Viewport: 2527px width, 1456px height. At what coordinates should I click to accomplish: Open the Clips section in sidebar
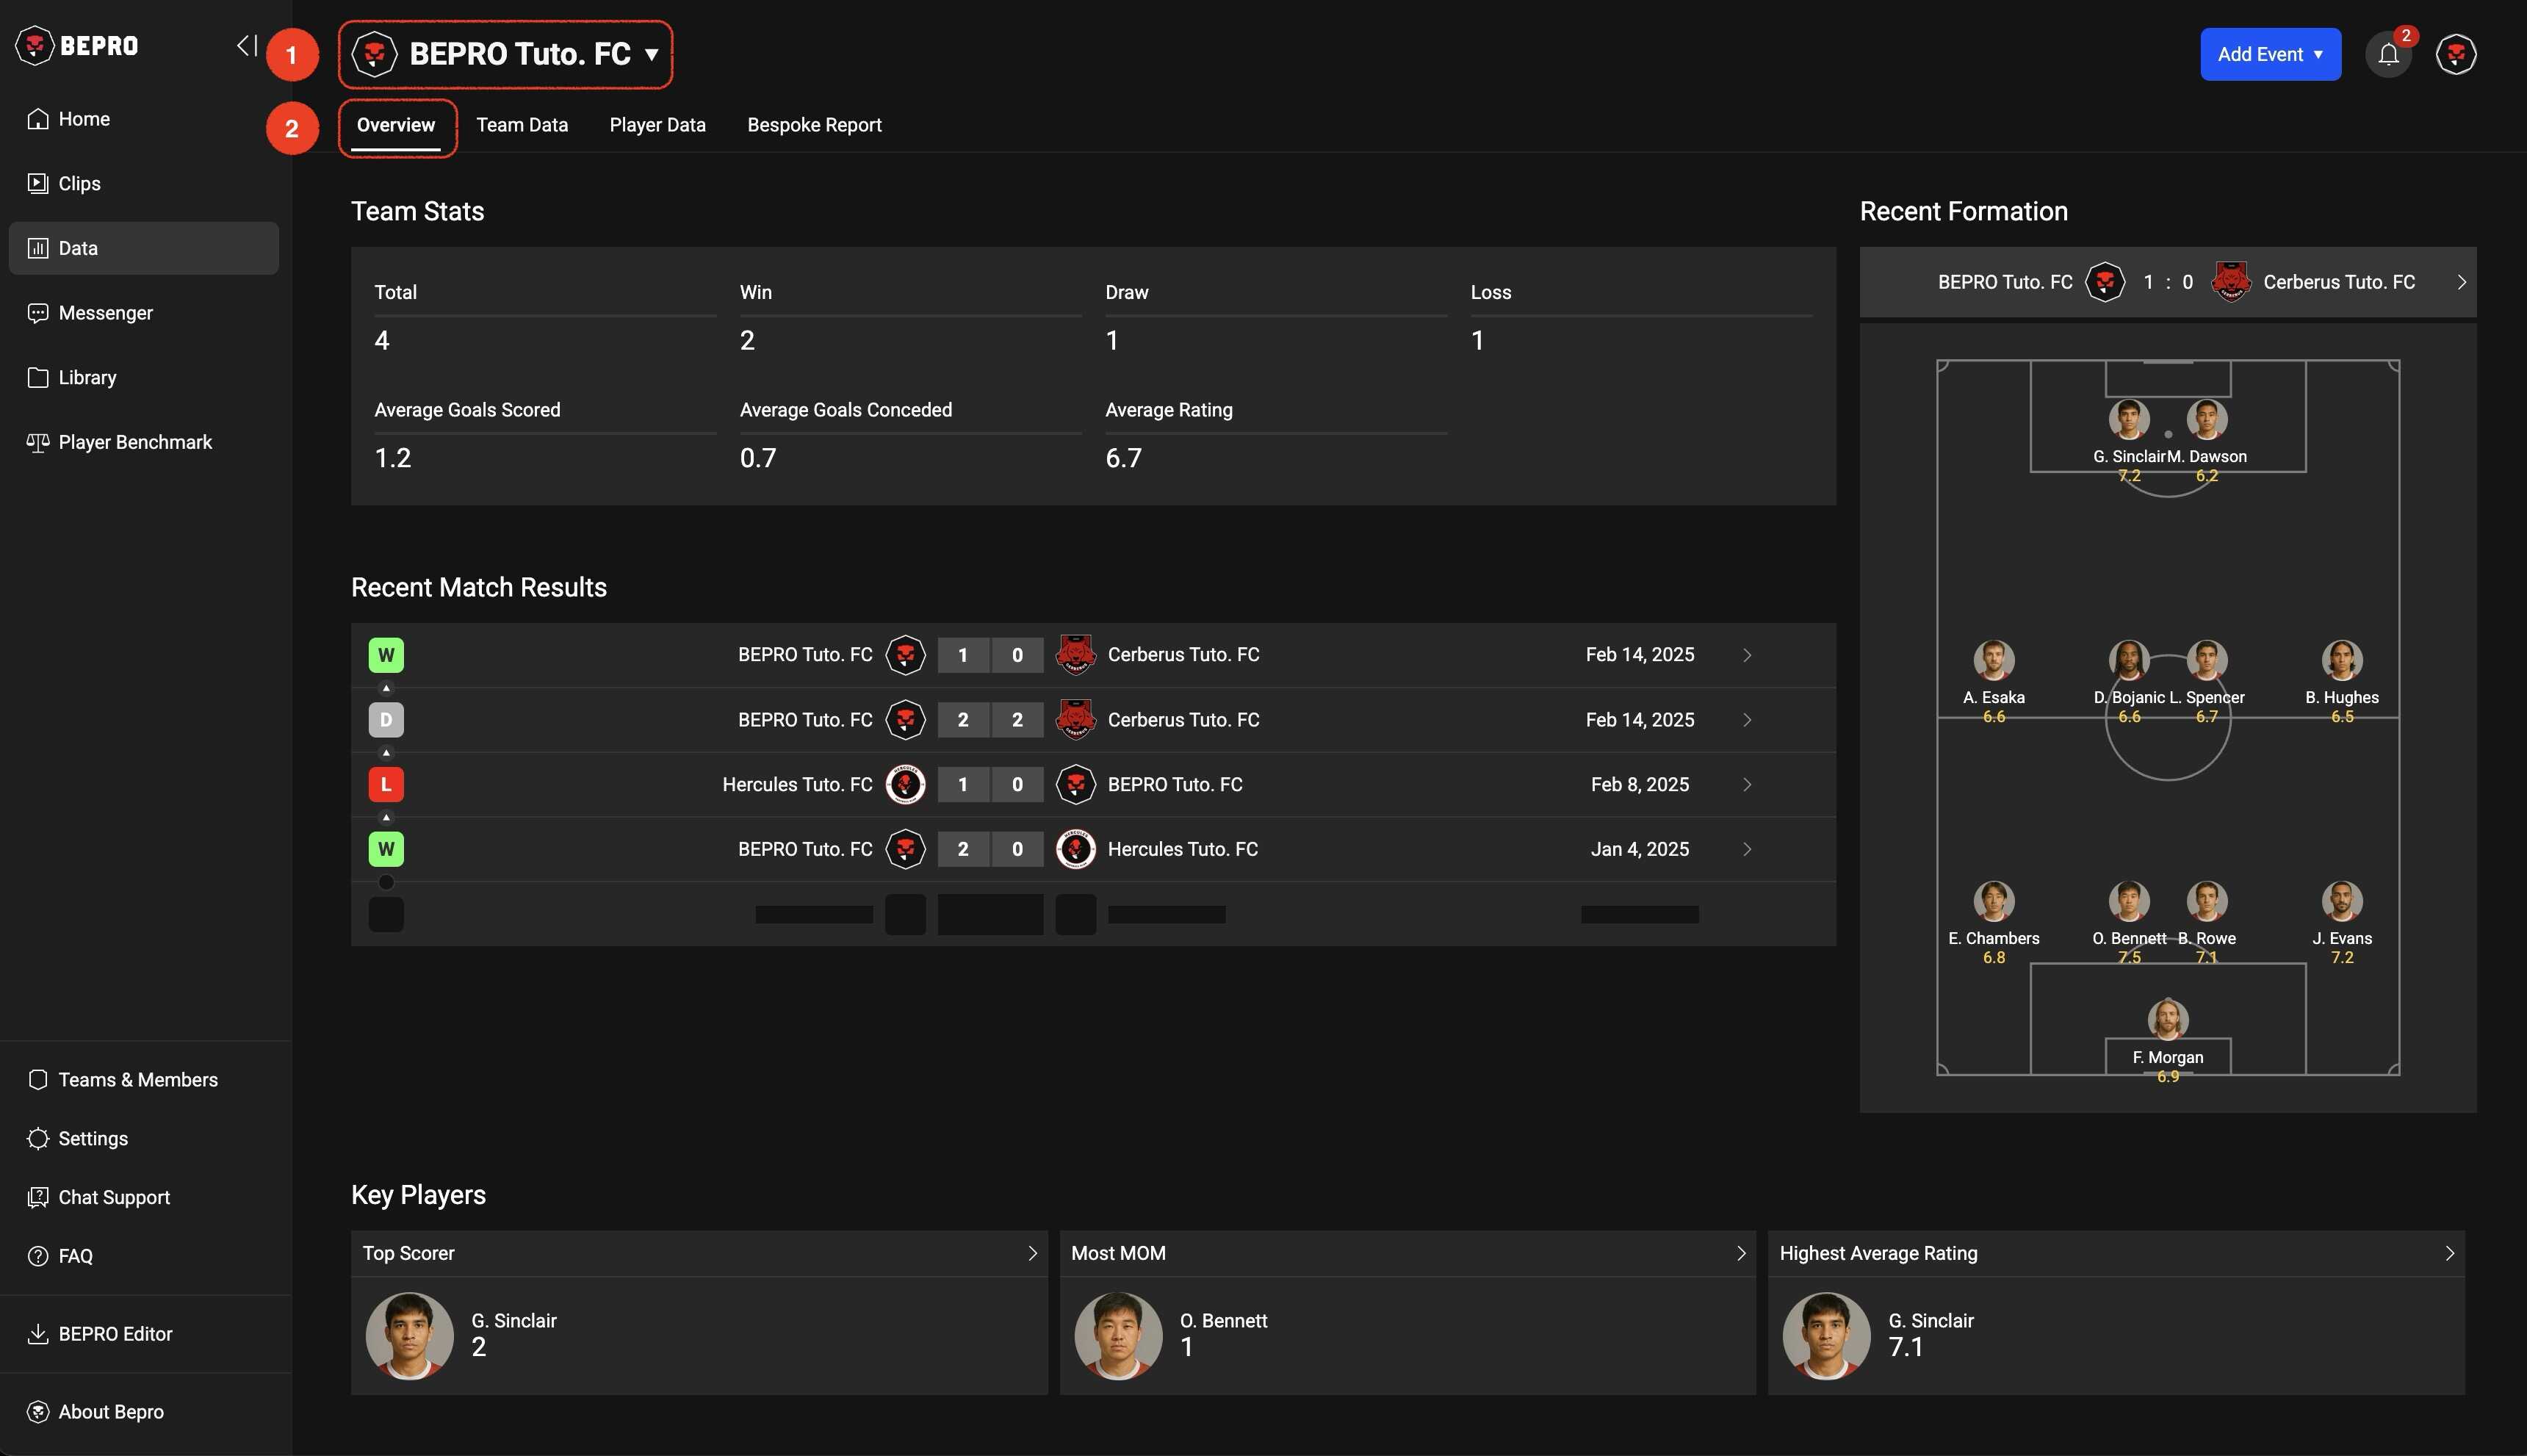click(x=79, y=183)
